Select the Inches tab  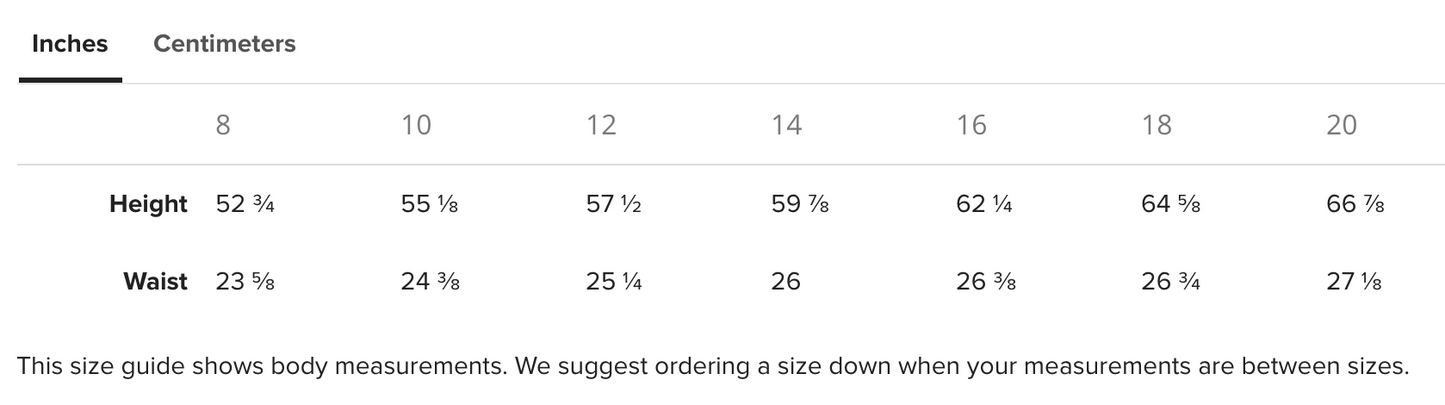(70, 44)
